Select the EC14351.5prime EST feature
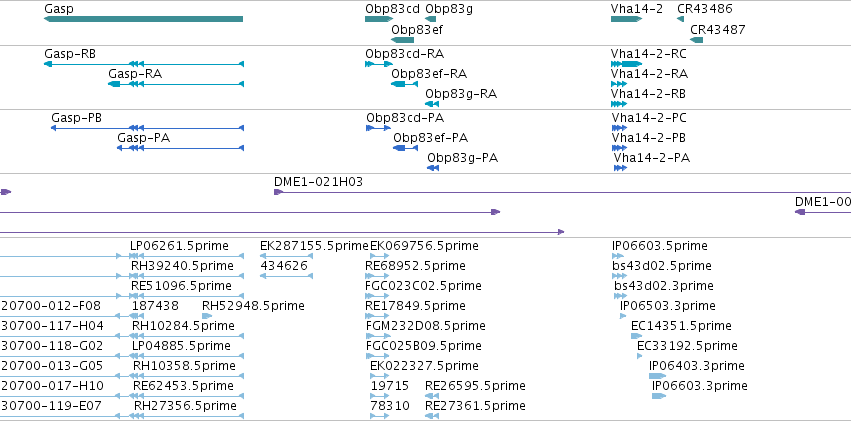This screenshot has width=851, height=421. tap(636, 336)
